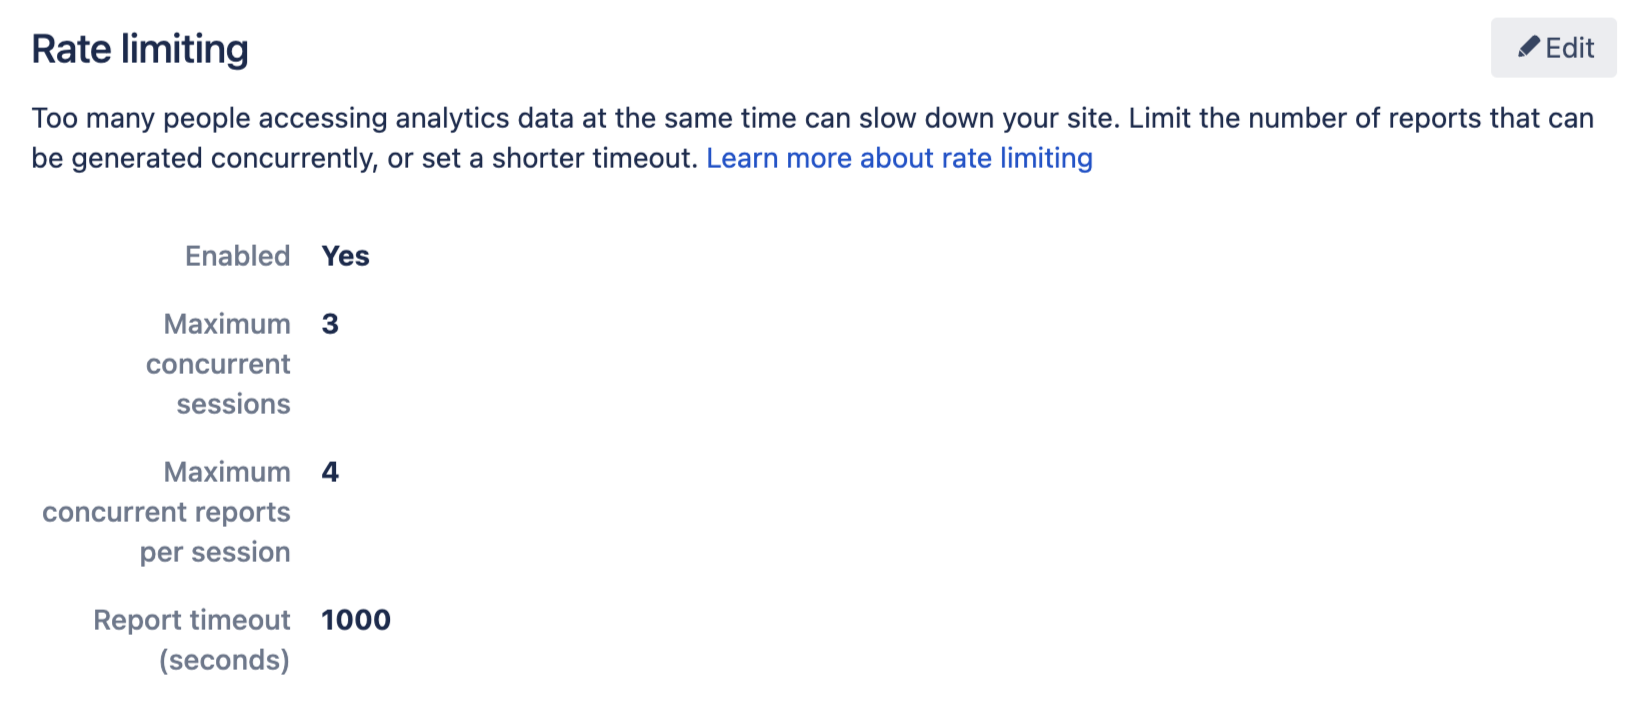Image resolution: width=1652 pixels, height=710 pixels.
Task: Click the Enabled label
Action: pyautogui.click(x=238, y=256)
